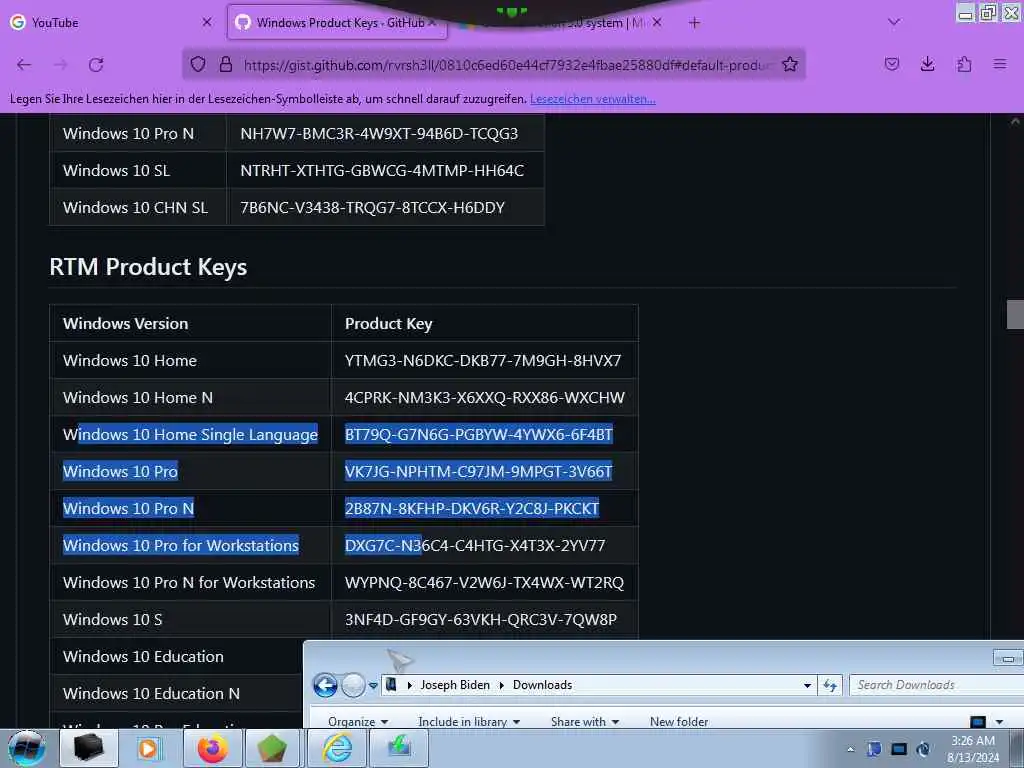Click the Windows 10 Pro key VK7JG
Screen dimensions: 1024x768
(x=478, y=472)
